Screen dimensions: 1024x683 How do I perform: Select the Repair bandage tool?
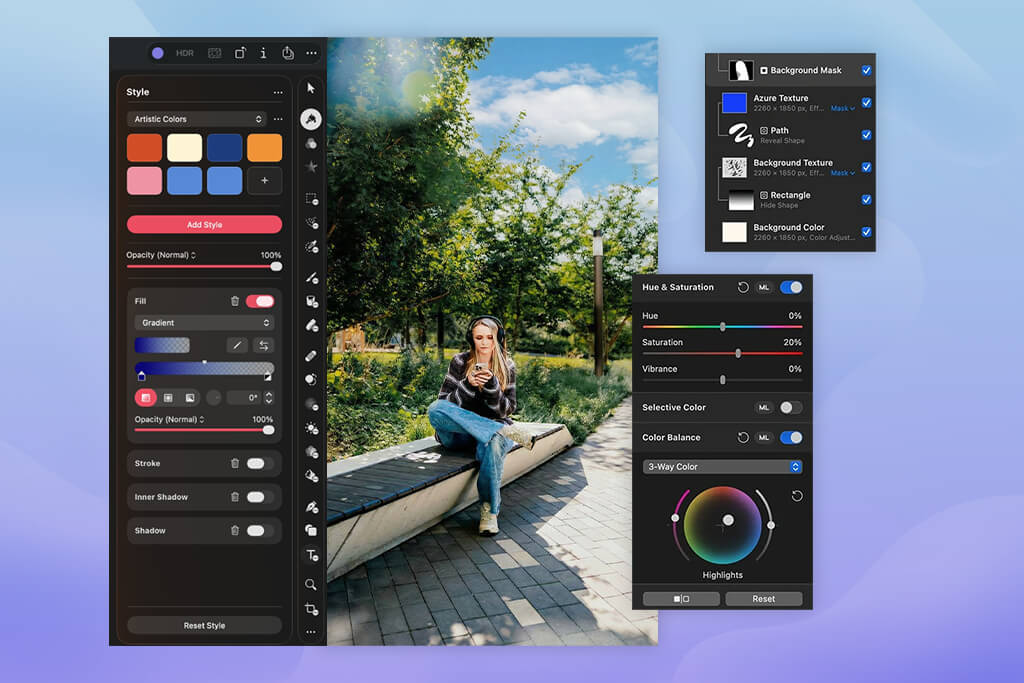tap(311, 356)
